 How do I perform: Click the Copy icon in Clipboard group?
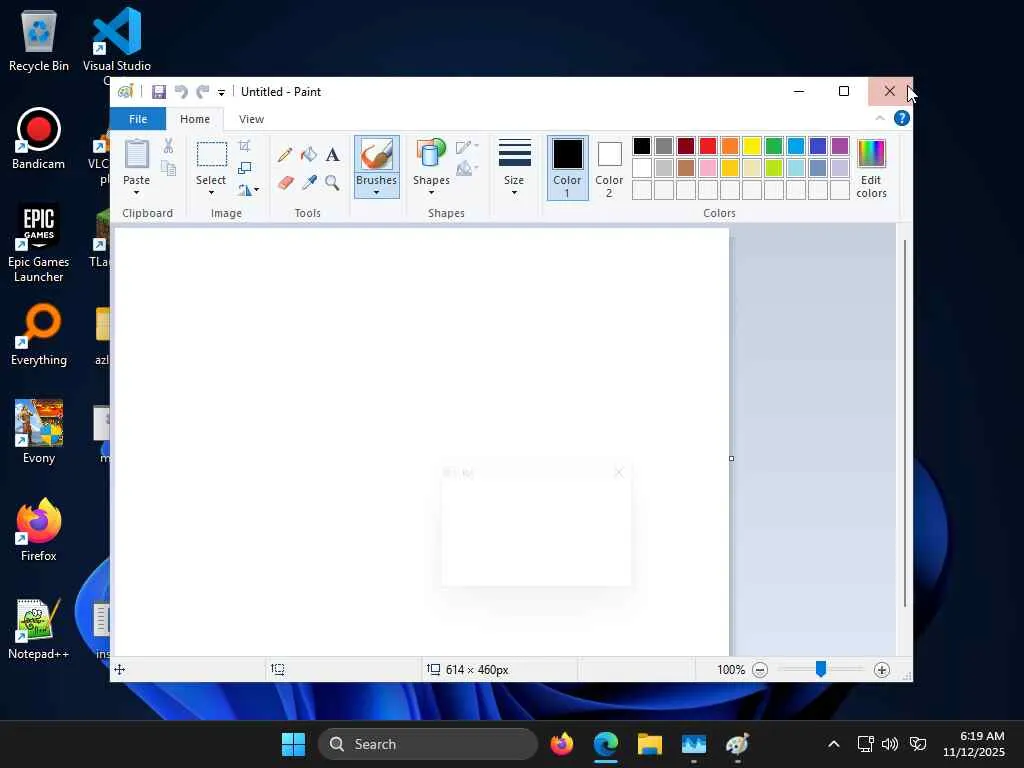(168, 168)
